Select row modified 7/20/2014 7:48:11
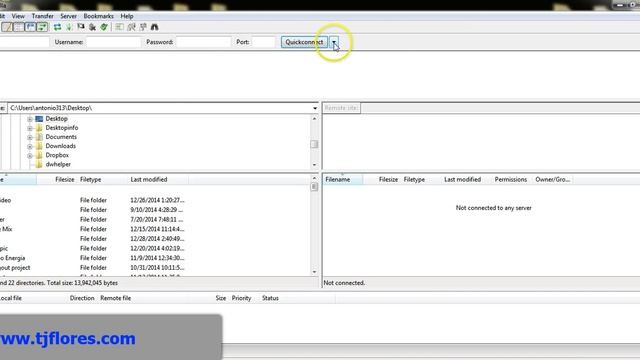640x360 pixels. [x=155, y=220]
